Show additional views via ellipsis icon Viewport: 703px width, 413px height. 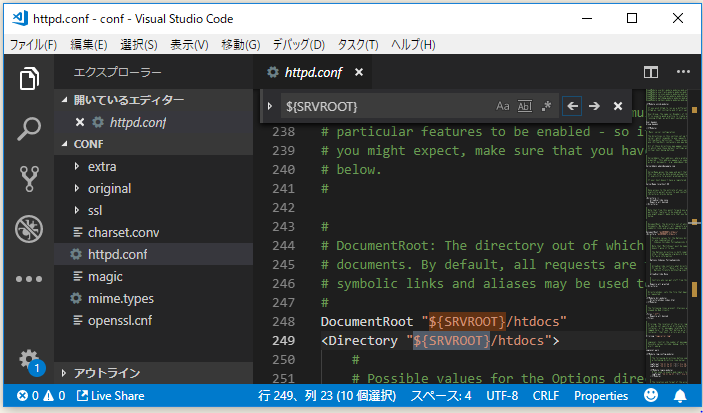tap(29, 279)
